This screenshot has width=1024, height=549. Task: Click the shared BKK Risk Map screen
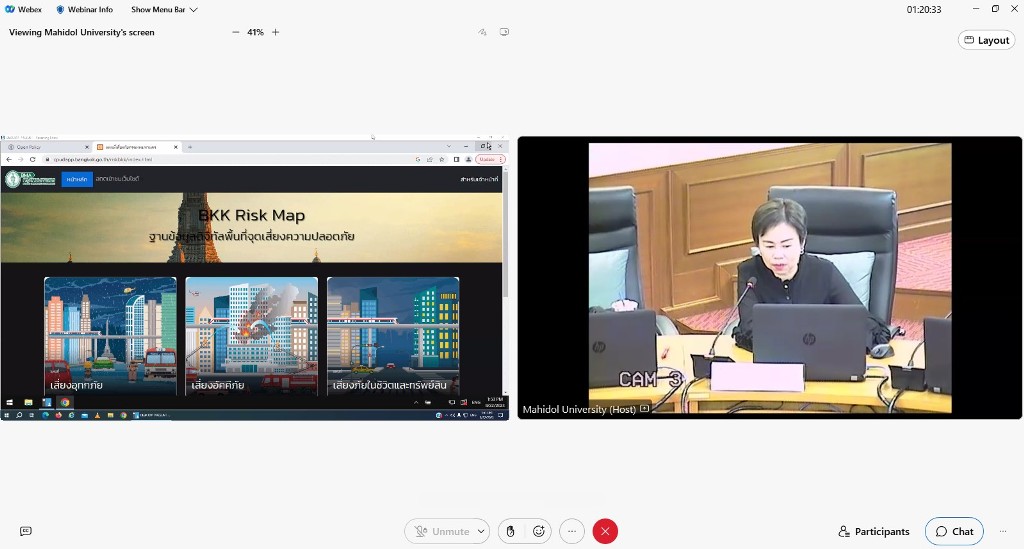[x=254, y=277]
